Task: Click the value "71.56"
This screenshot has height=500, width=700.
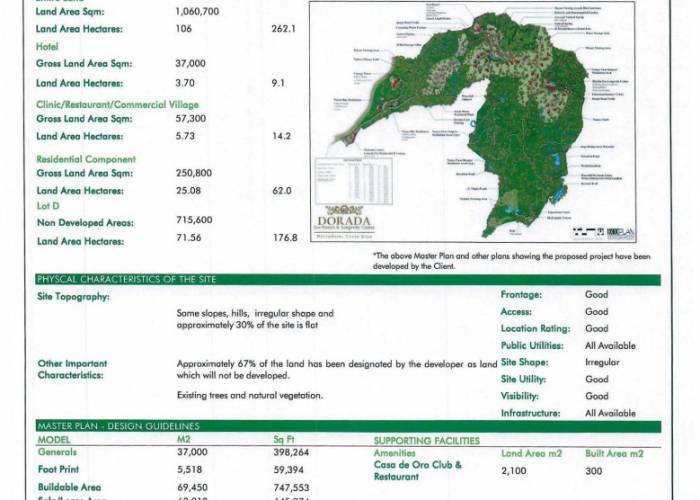Action: pyautogui.click(x=188, y=238)
